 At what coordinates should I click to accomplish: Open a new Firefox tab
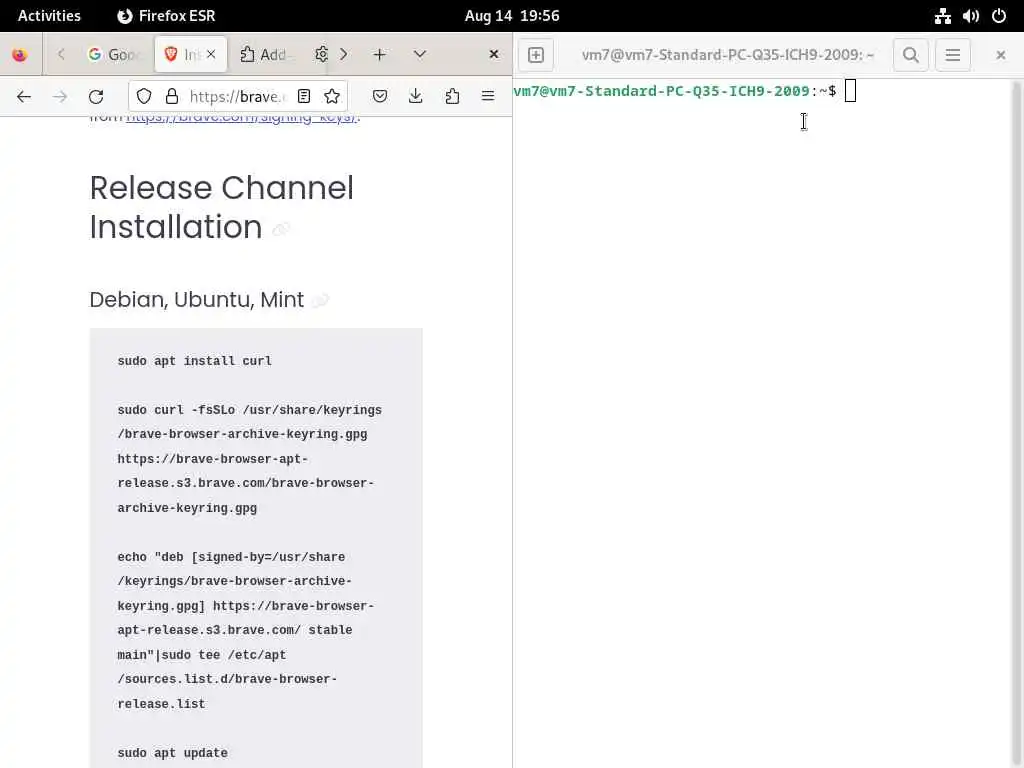(x=379, y=55)
